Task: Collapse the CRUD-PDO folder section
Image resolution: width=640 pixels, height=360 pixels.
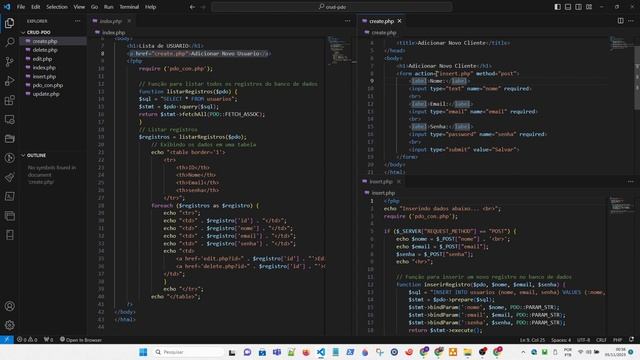Action: (39, 32)
